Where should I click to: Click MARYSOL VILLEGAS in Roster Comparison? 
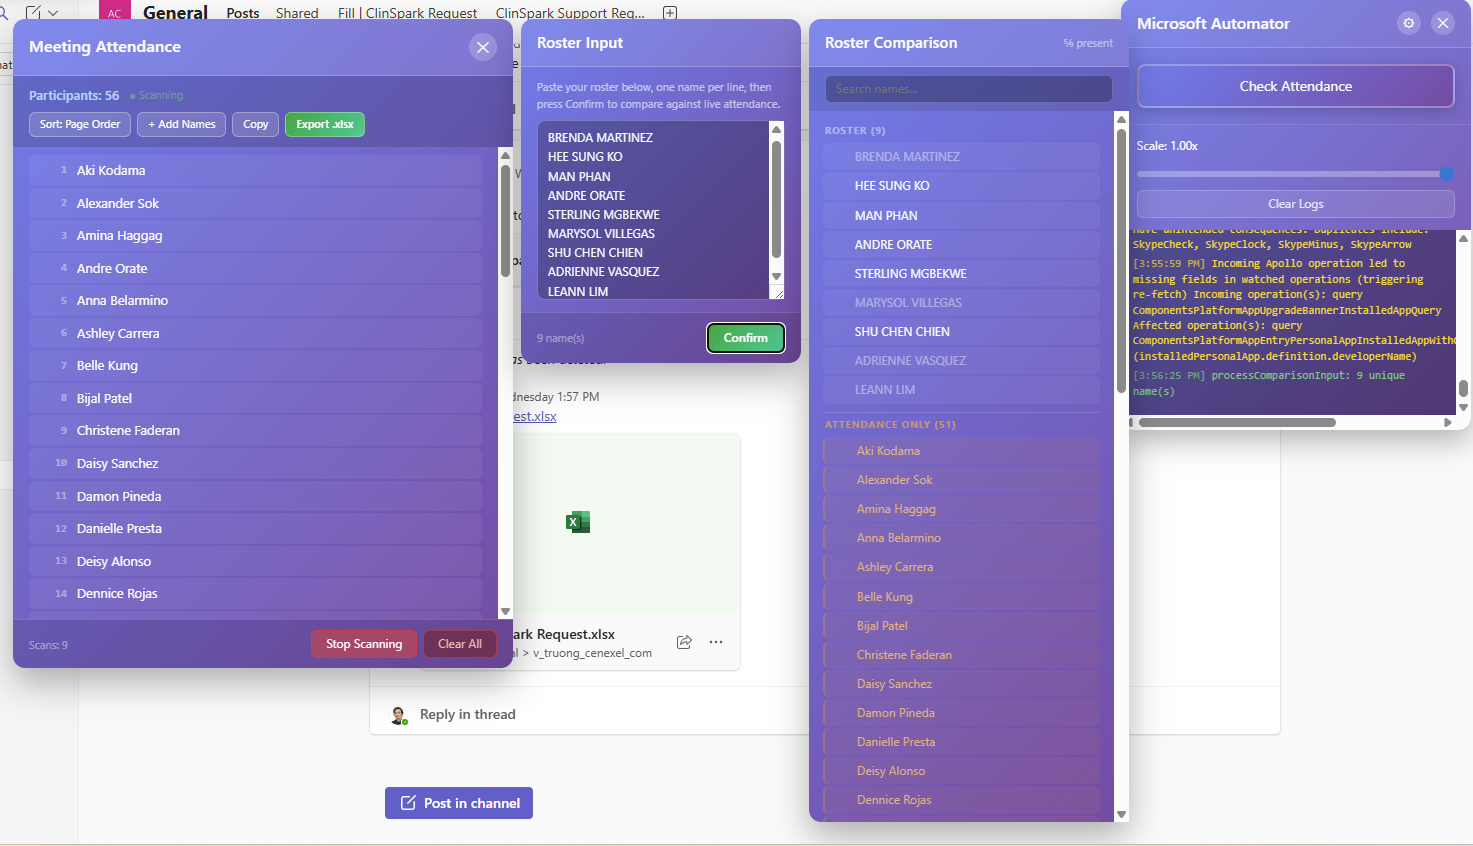961,302
